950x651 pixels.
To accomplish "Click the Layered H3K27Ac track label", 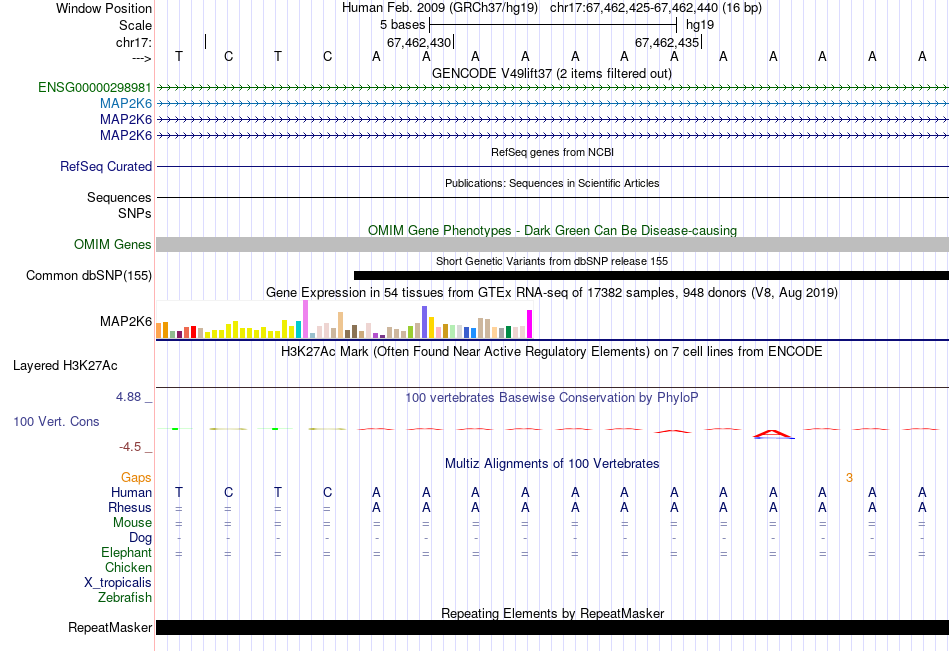I will (65, 366).
